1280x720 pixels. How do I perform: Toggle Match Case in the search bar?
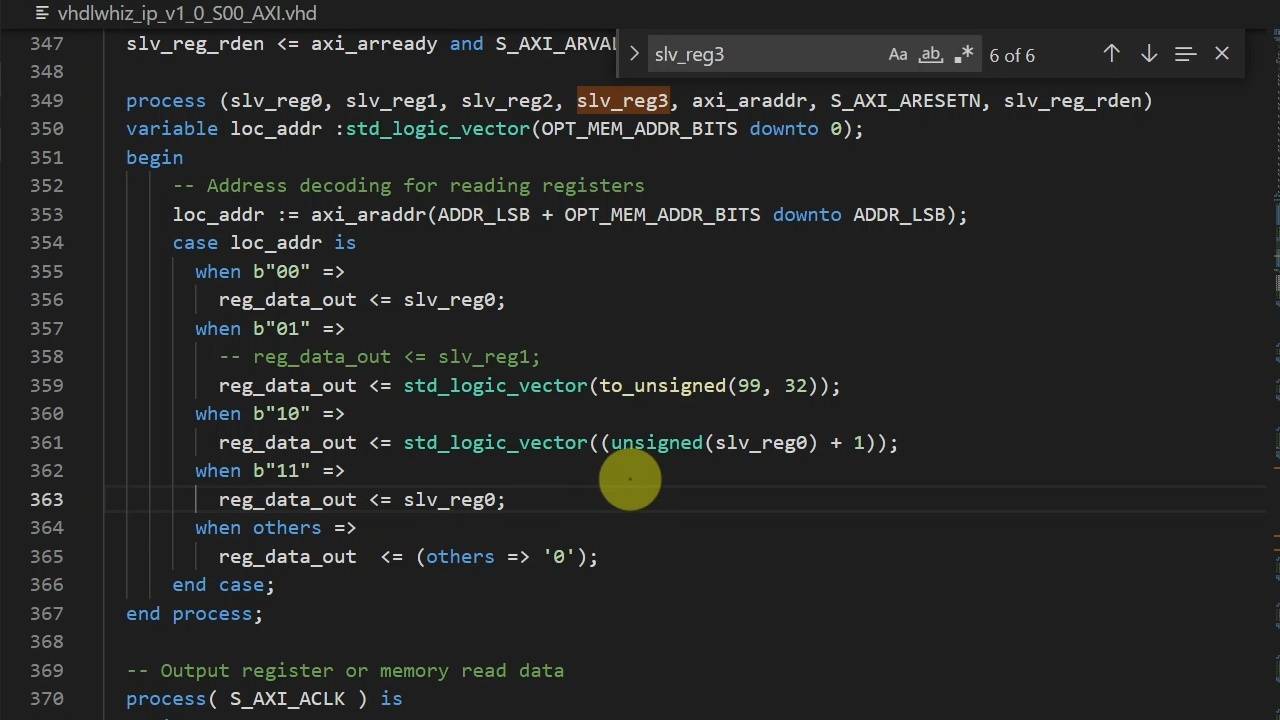pyautogui.click(x=897, y=54)
